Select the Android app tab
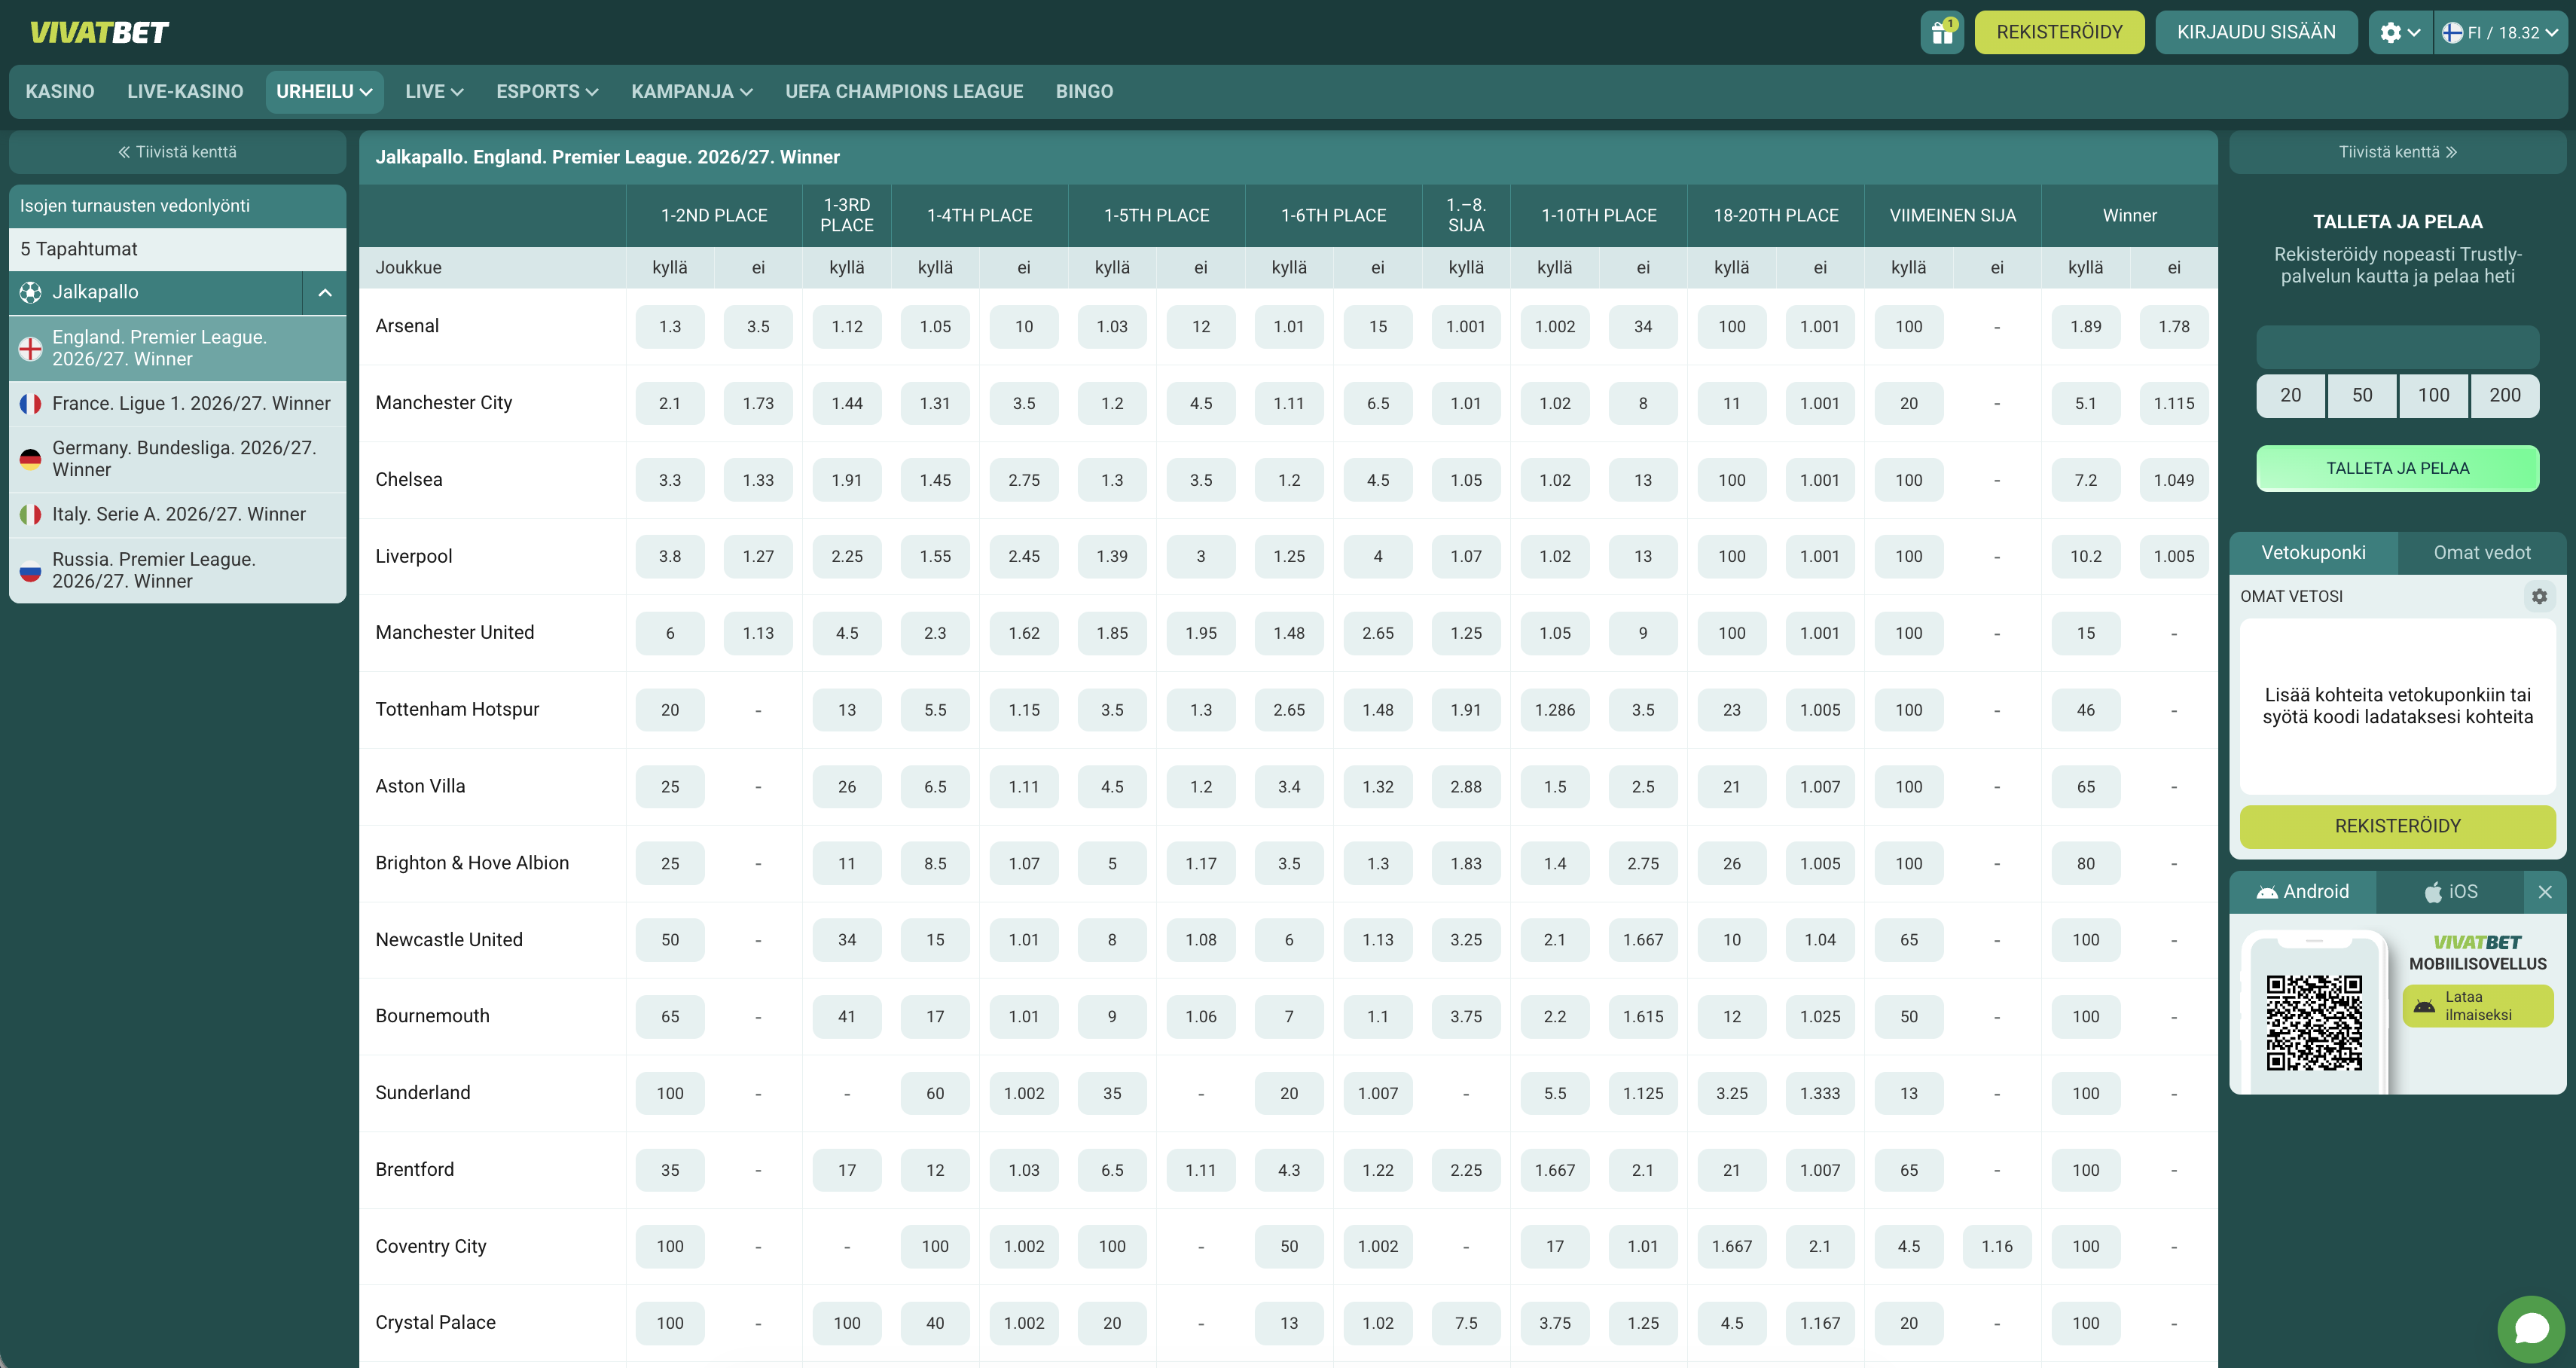 coord(2302,891)
